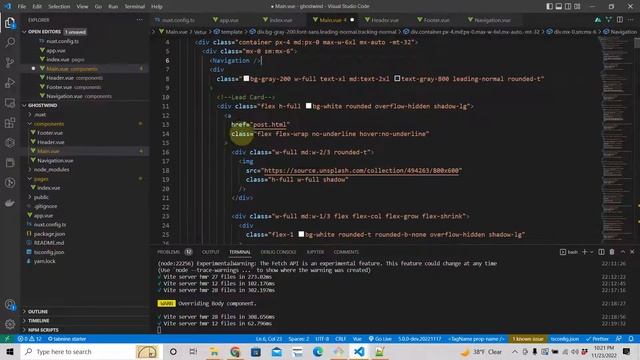This screenshot has height=360, width=640.
Task: Open editor More Actions ellipsis
Action: (631, 20)
